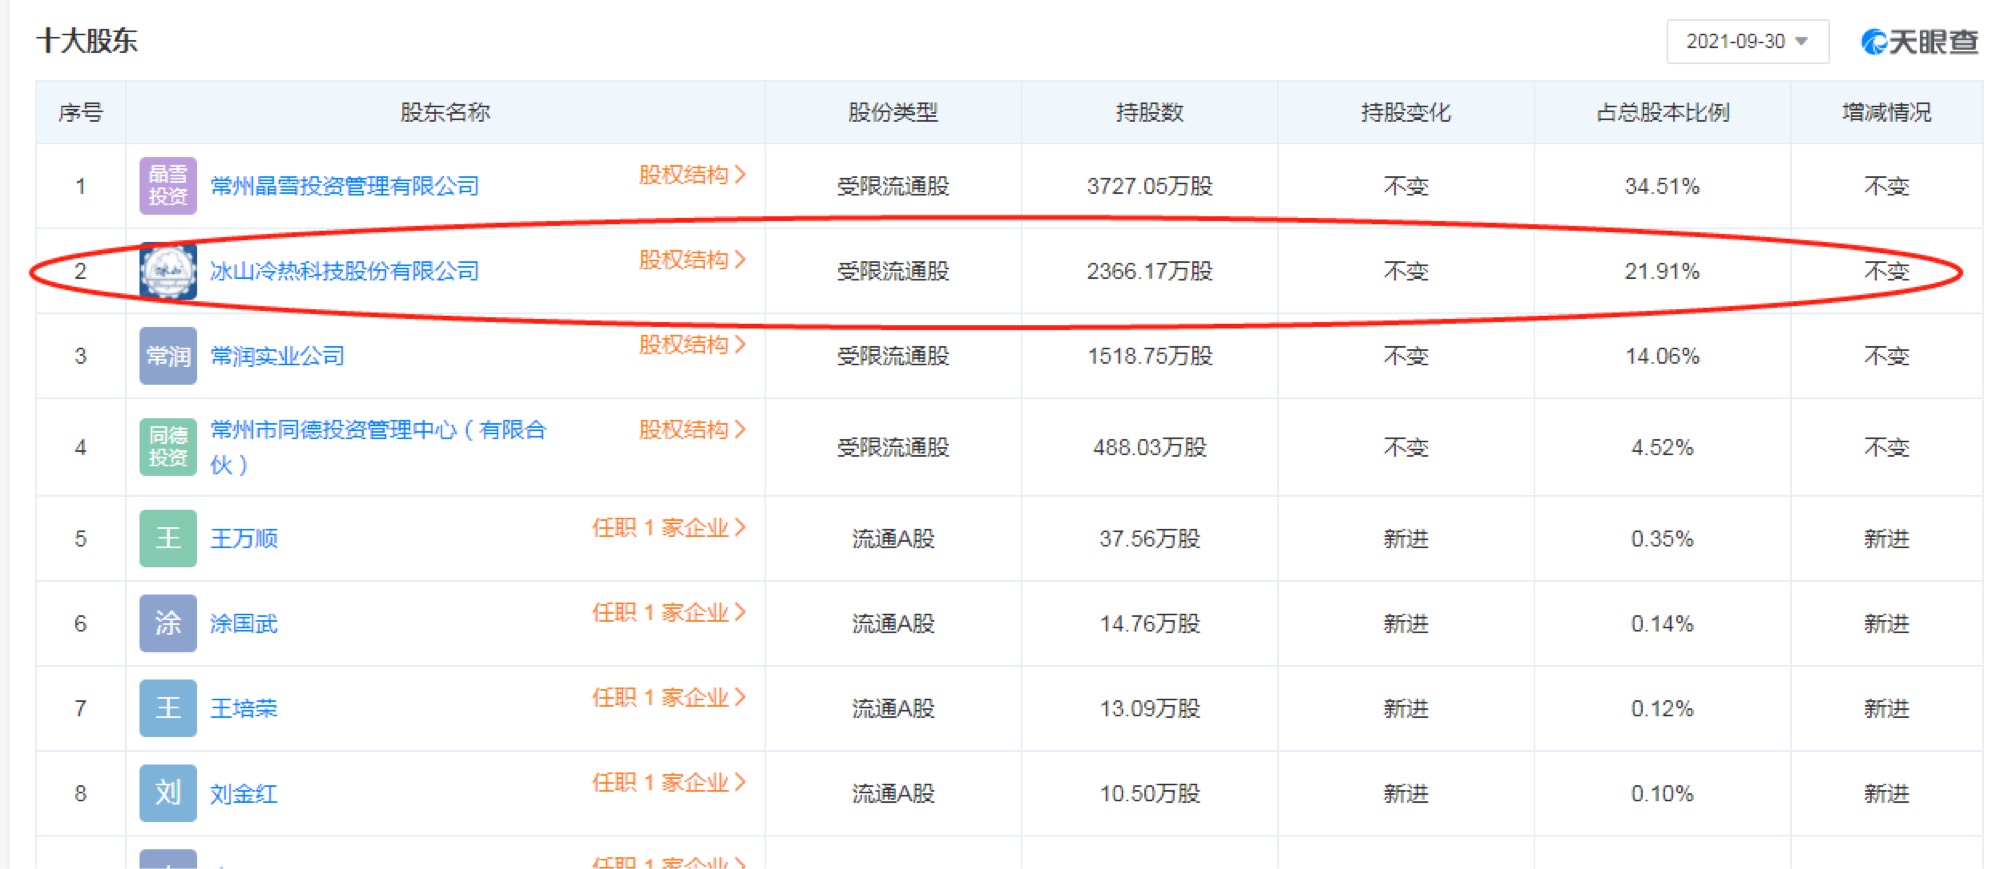Viewport: 2000px width, 869px height.
Task: Select the 1518.75万股 holding cell
Action: 1150,357
